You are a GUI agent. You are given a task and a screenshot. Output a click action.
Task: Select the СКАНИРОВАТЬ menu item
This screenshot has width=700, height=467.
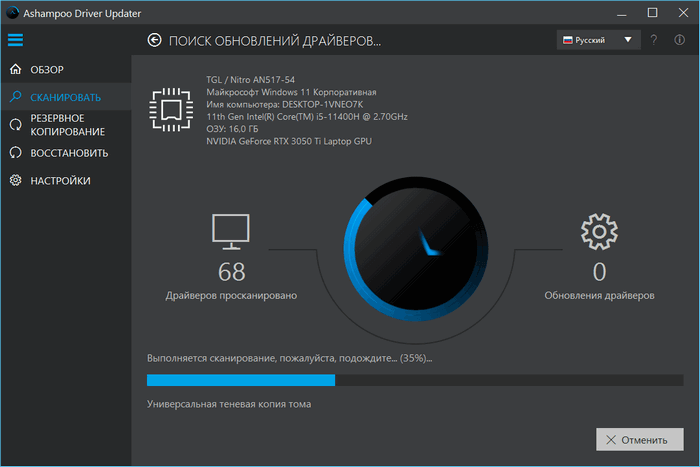66,97
